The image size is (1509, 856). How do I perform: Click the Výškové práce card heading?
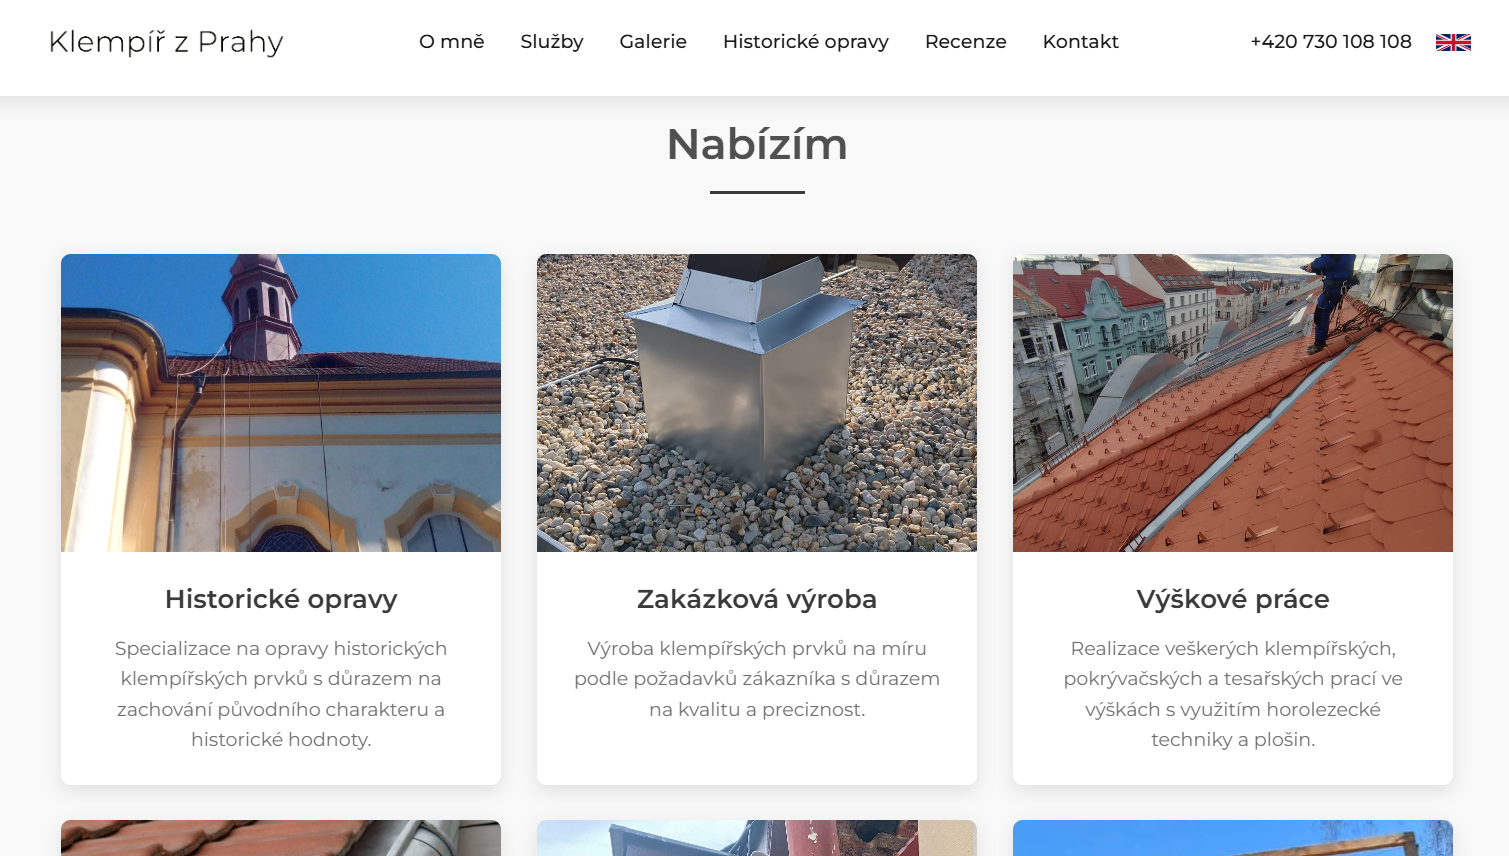point(1233,599)
